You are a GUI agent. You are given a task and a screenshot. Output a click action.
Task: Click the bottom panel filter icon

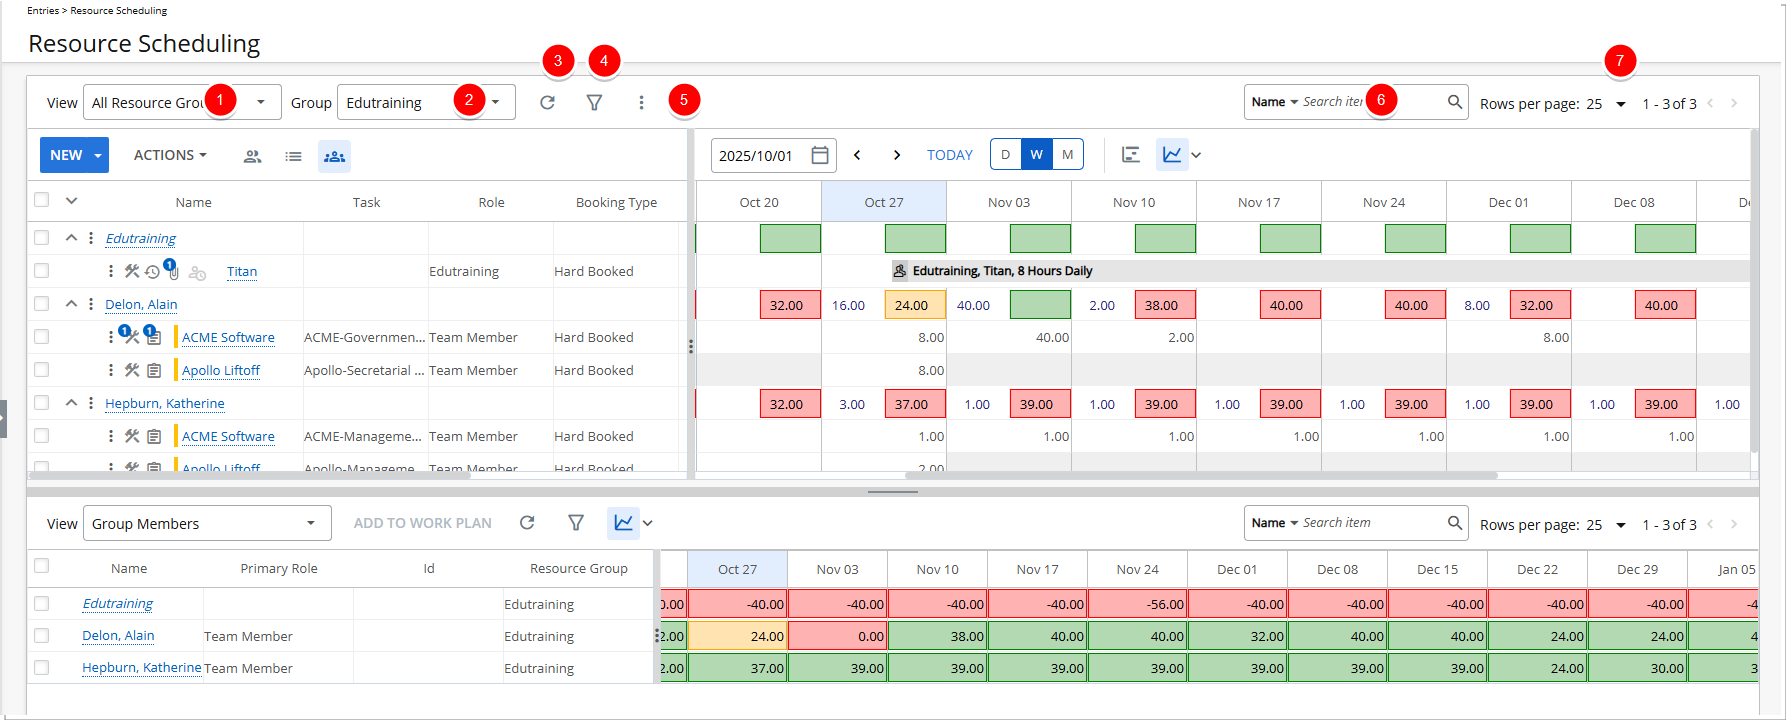pyautogui.click(x=576, y=523)
